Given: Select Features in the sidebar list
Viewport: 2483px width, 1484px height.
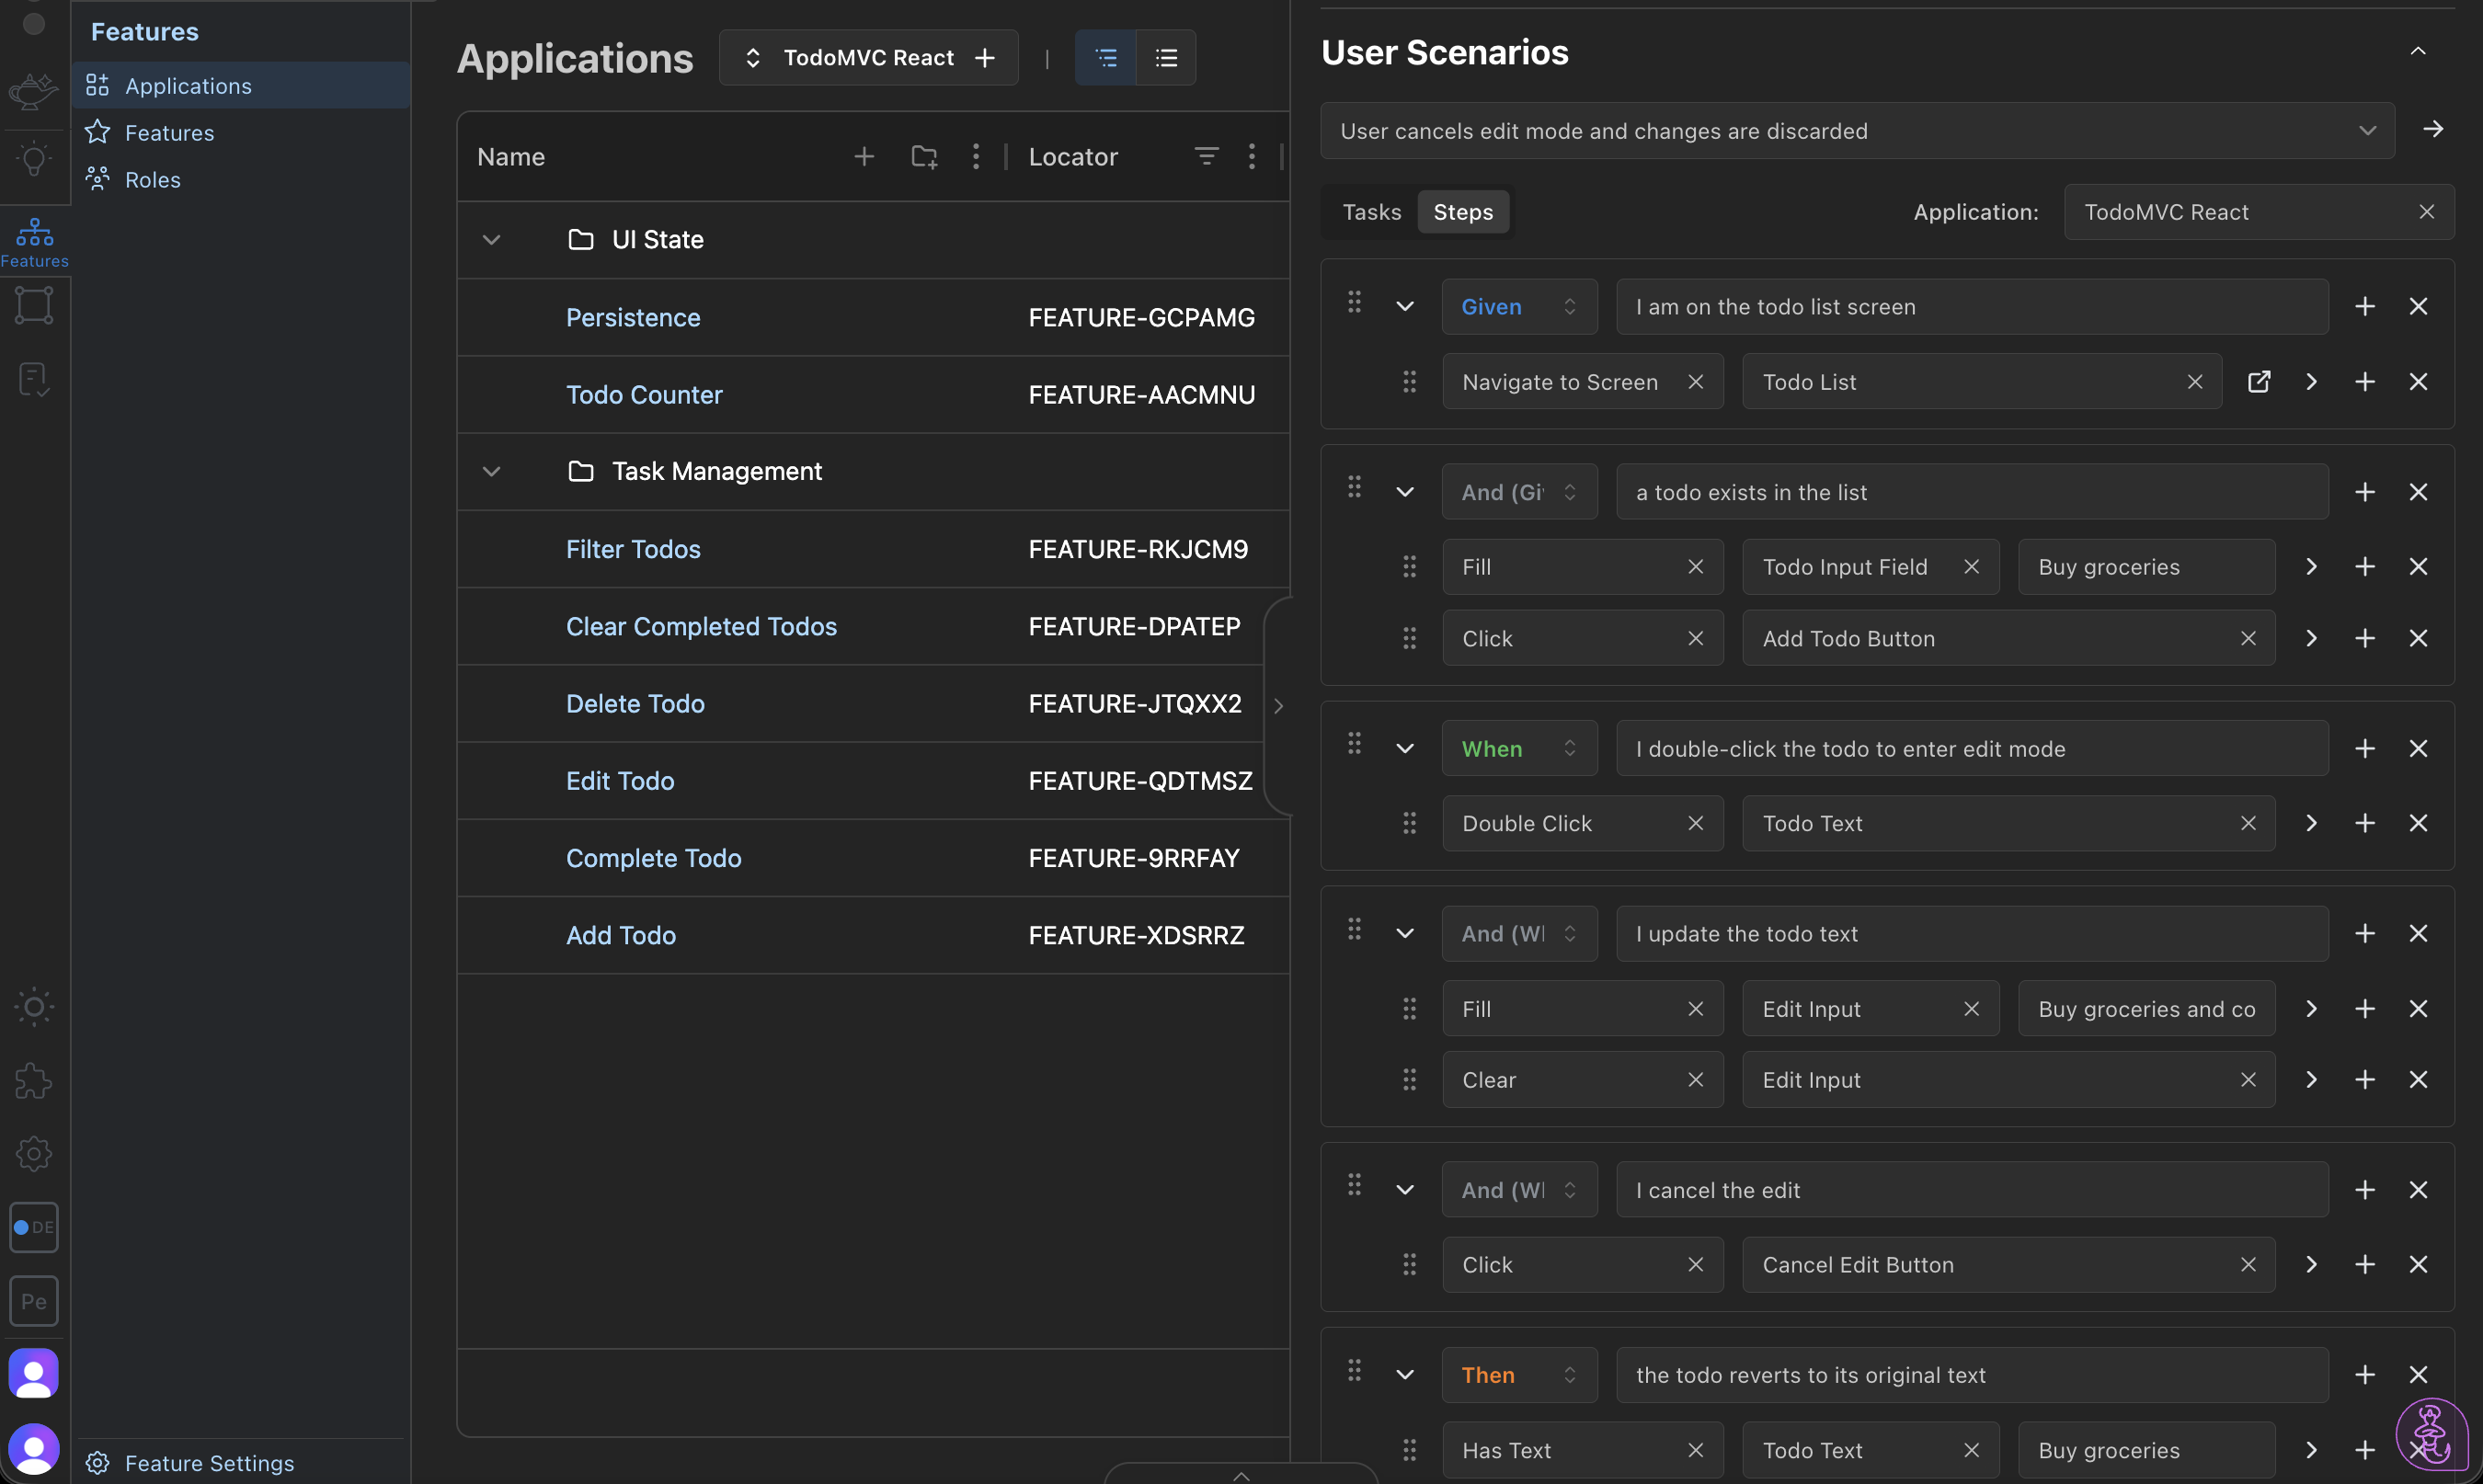Looking at the screenshot, I should 240,132.
